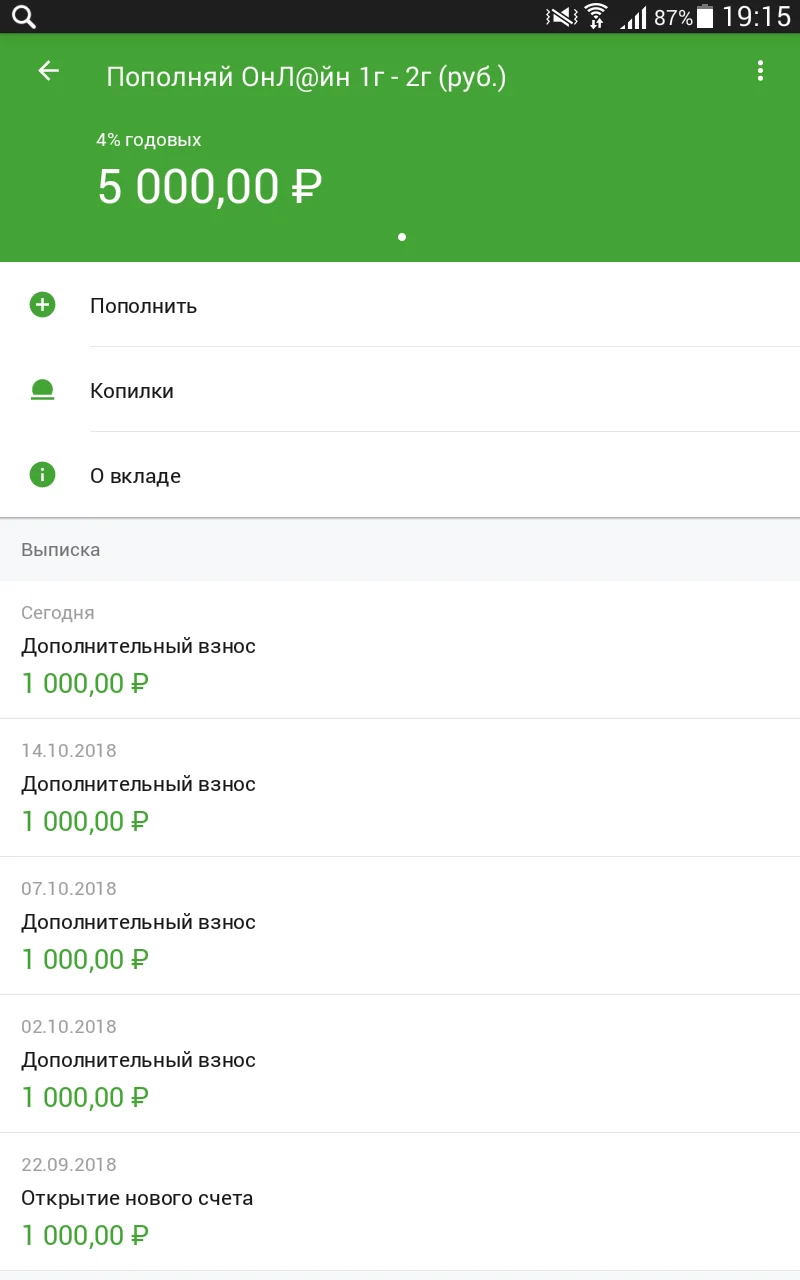Viewport: 800px width, 1280px height.
Task: Tap the back arrow in the header
Action: [x=47, y=71]
